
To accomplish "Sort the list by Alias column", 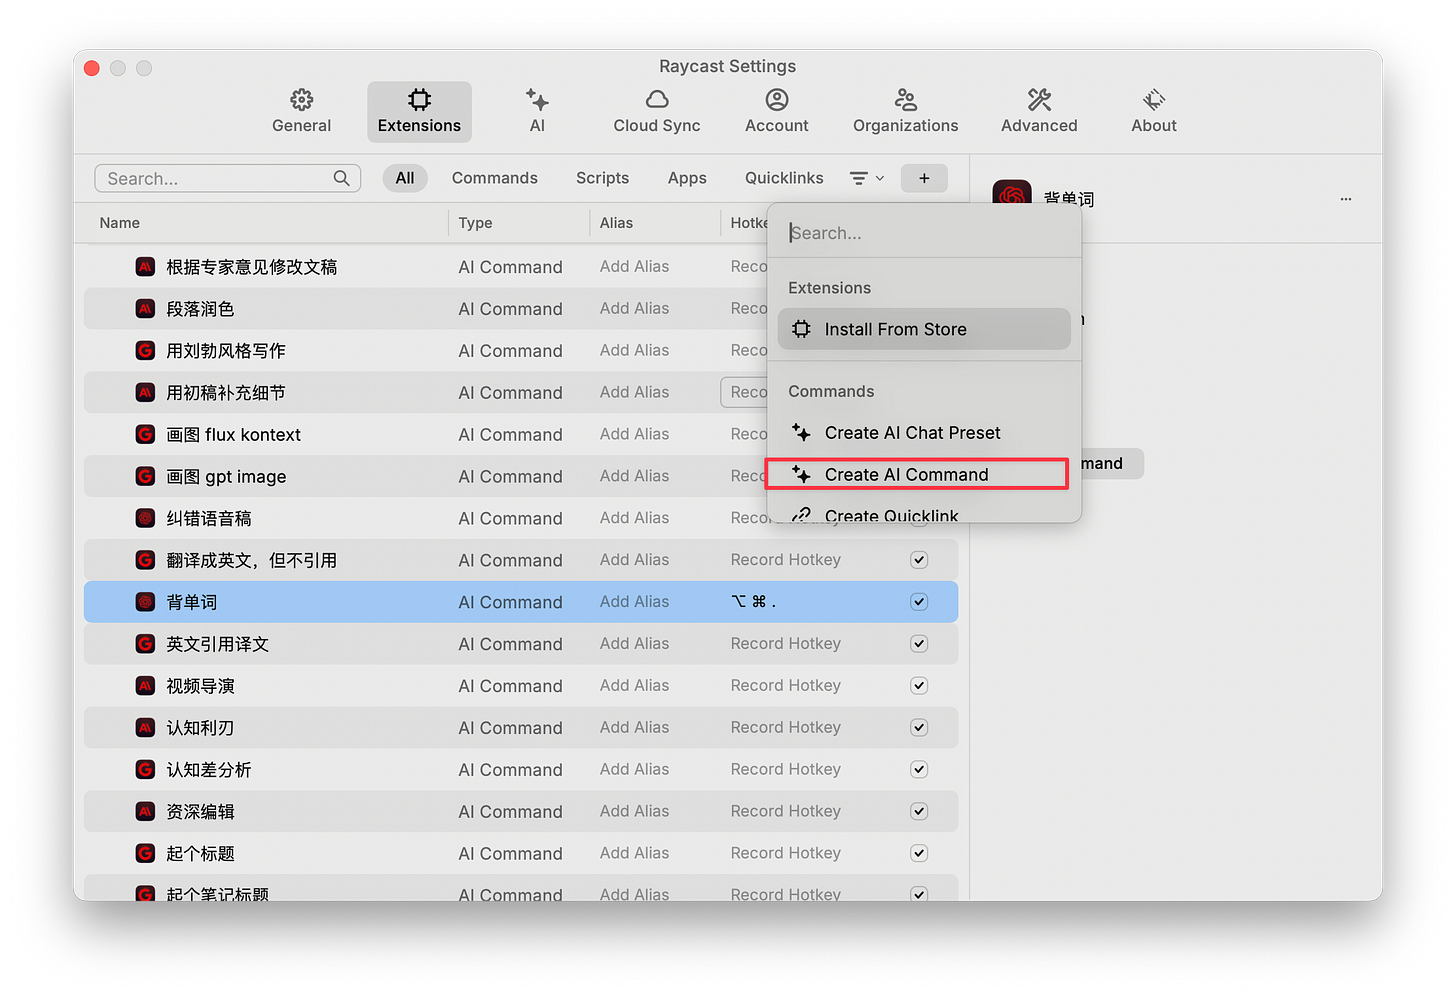I will point(616,223).
